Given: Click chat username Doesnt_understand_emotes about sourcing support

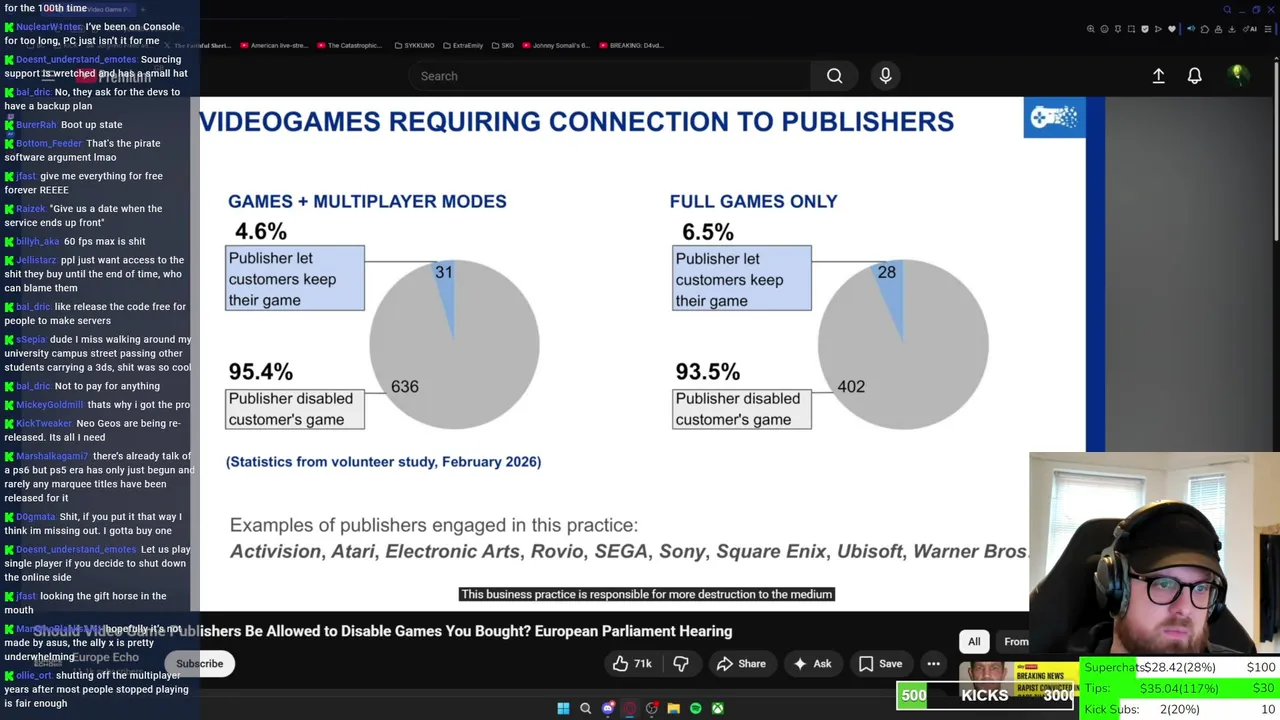Looking at the screenshot, I should coord(76,59).
